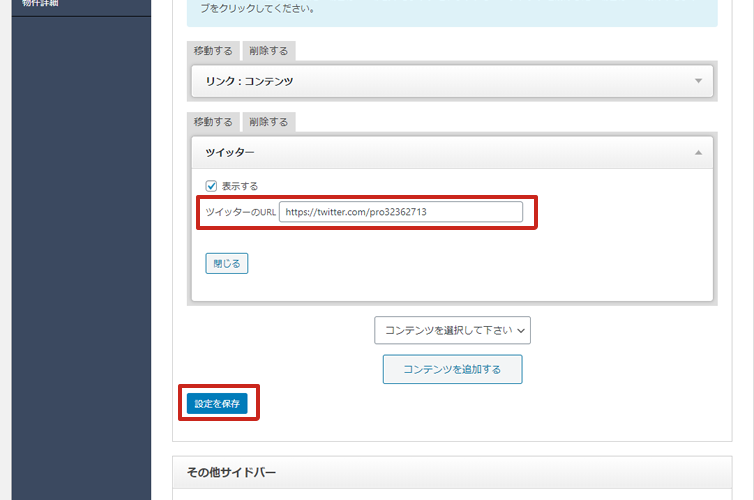Click 削除する above リンク：コンテンツ
The width and height of the screenshot is (754, 500).
pos(269,51)
